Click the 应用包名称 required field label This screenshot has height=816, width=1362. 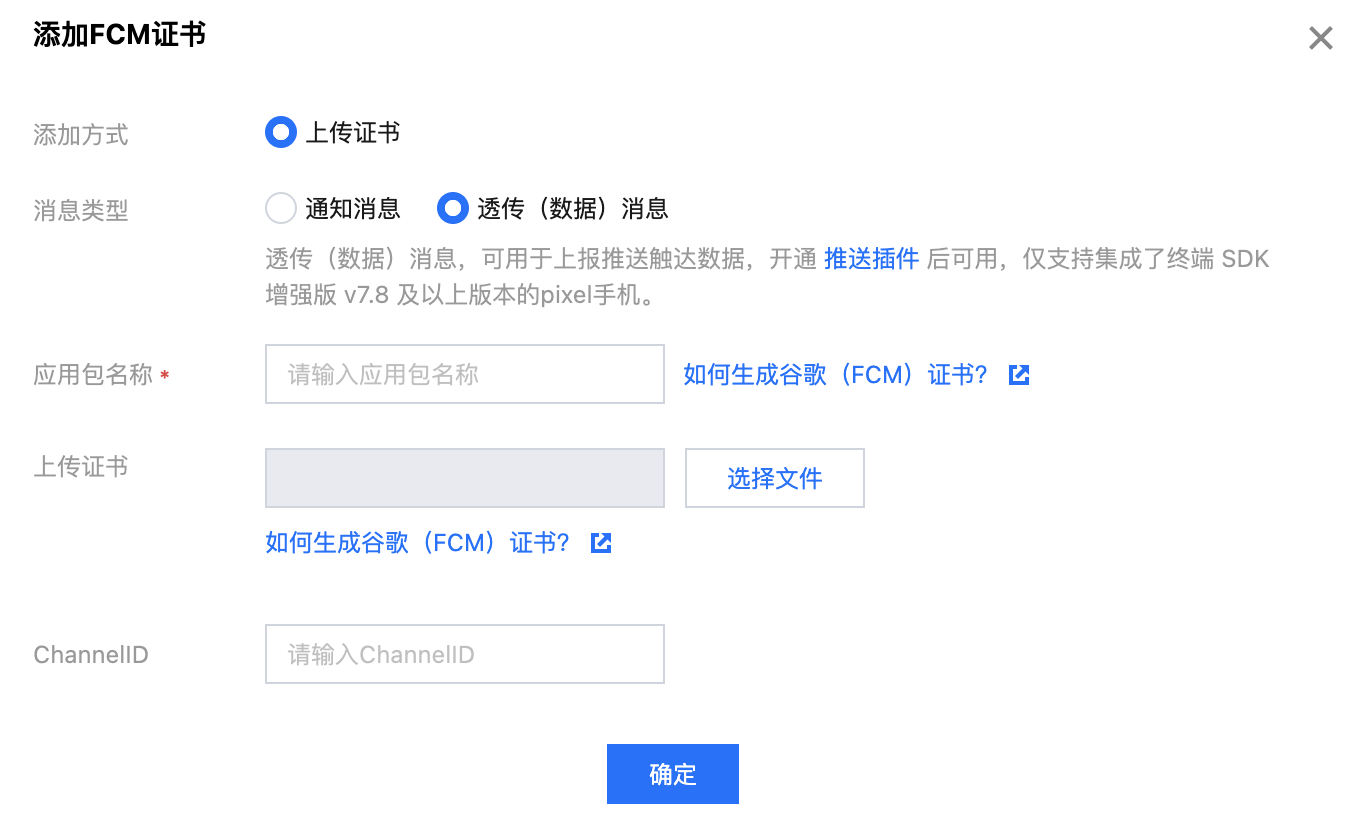tap(93, 375)
